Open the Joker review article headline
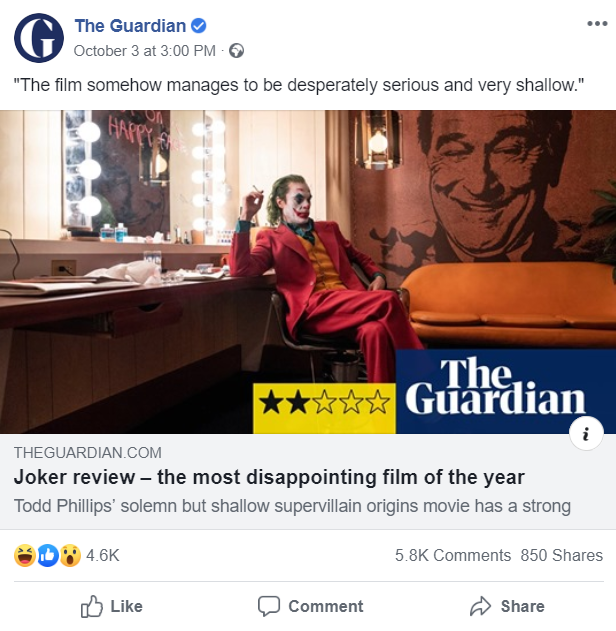The width and height of the screenshot is (616, 631). pyautogui.click(x=269, y=477)
